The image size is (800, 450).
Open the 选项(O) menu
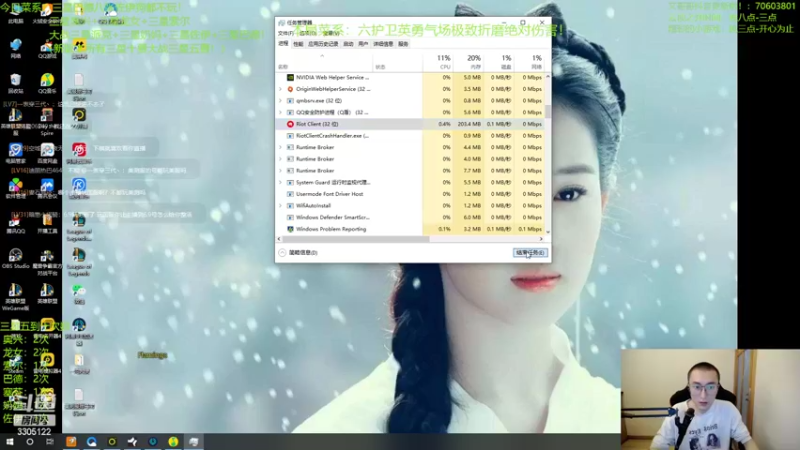coord(308,33)
